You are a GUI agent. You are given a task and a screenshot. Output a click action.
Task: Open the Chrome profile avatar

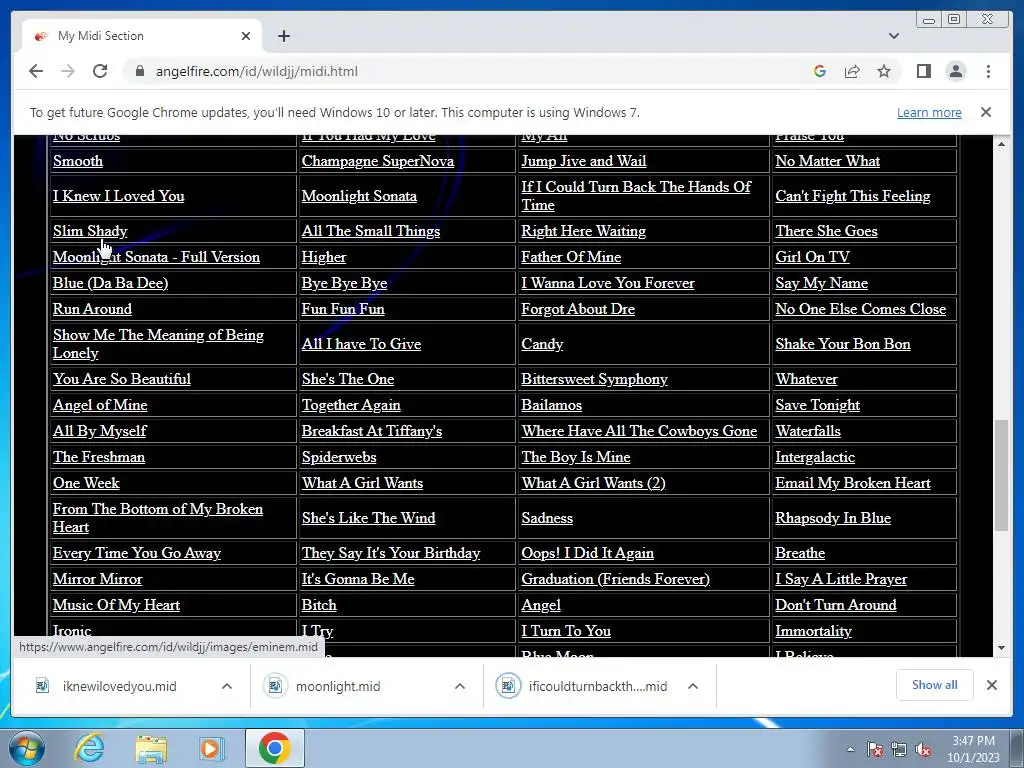click(x=955, y=71)
